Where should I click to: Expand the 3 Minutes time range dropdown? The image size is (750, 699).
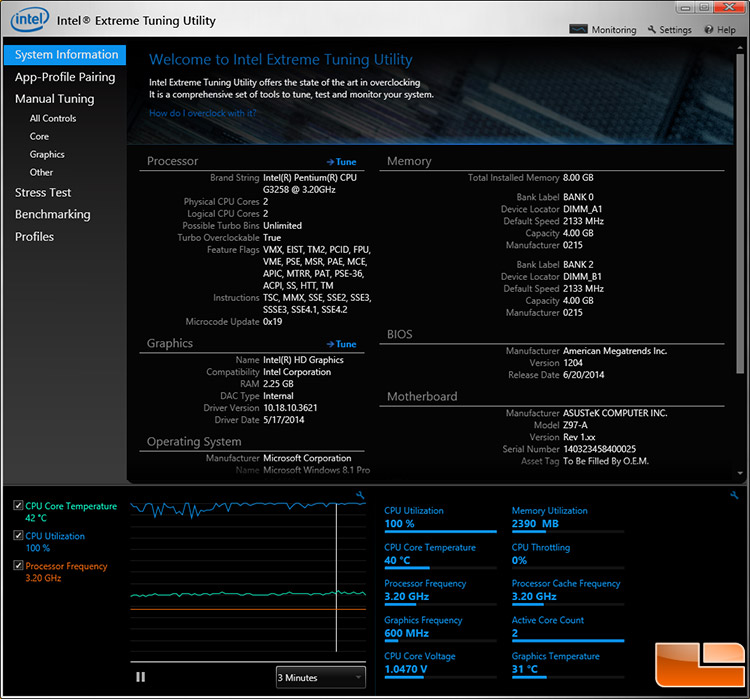320,677
